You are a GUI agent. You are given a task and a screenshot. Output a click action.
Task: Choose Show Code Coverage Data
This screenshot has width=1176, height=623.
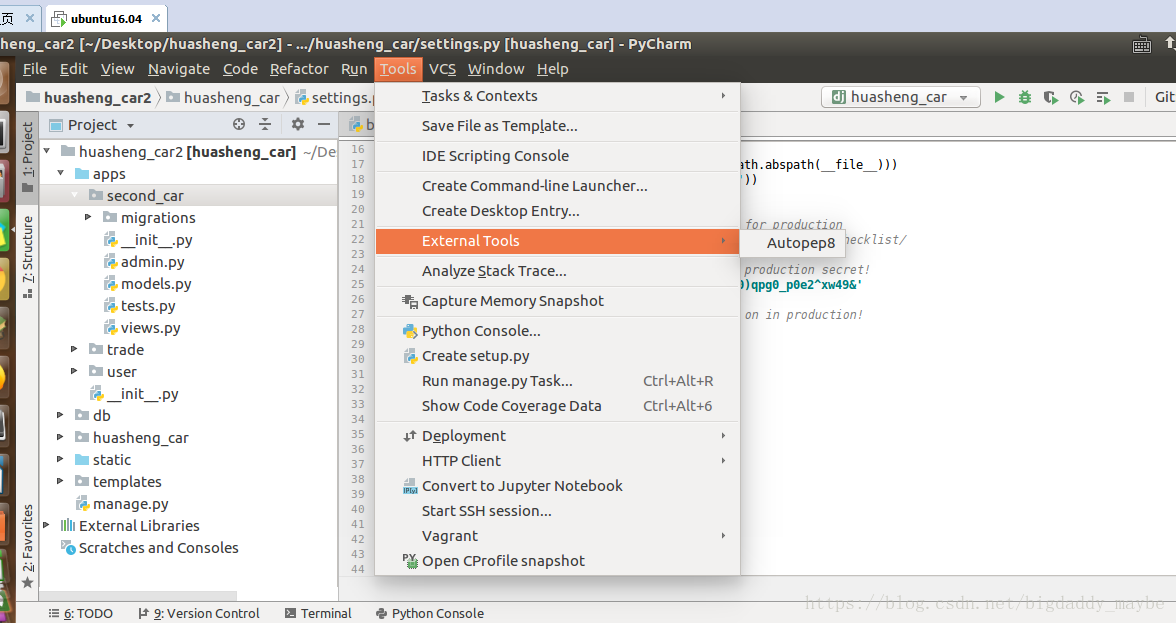tap(557, 406)
